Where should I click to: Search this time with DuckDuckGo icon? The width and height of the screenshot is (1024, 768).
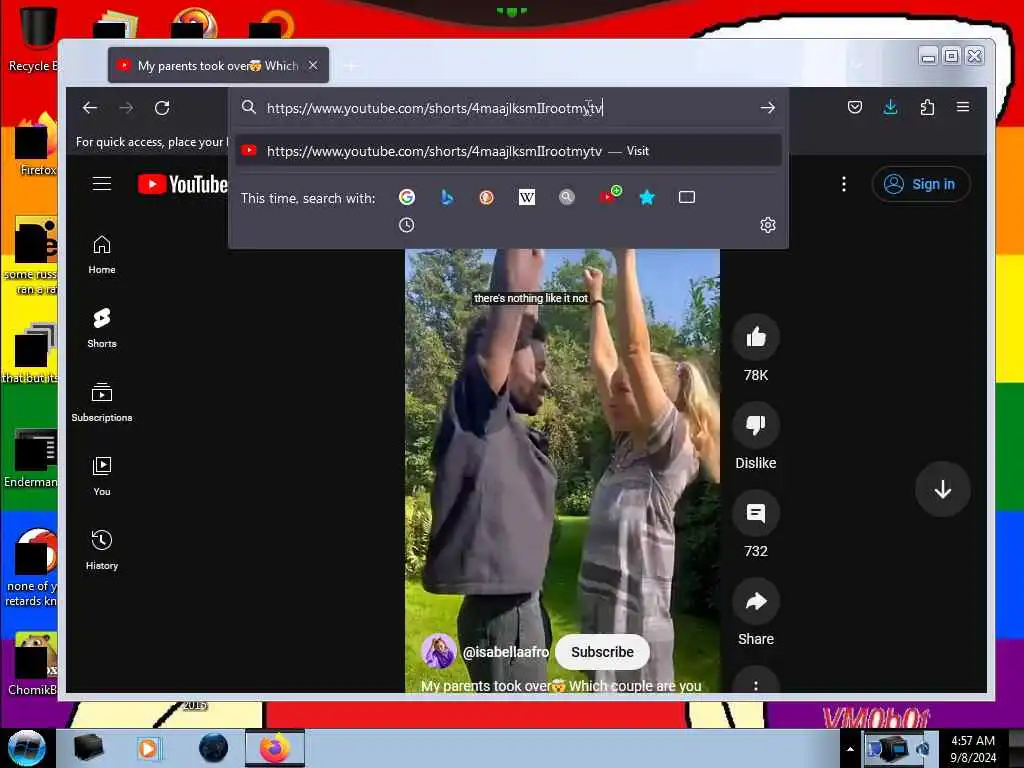coord(487,197)
